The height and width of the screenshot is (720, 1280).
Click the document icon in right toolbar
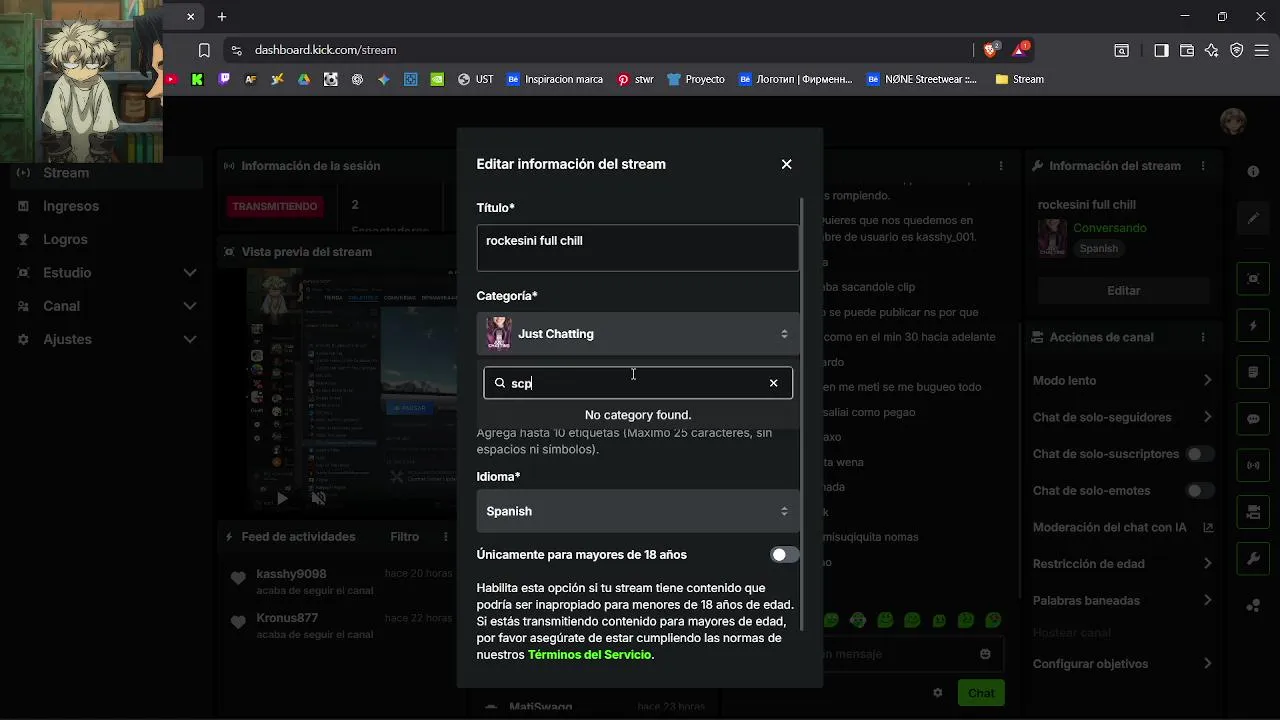click(x=1253, y=373)
